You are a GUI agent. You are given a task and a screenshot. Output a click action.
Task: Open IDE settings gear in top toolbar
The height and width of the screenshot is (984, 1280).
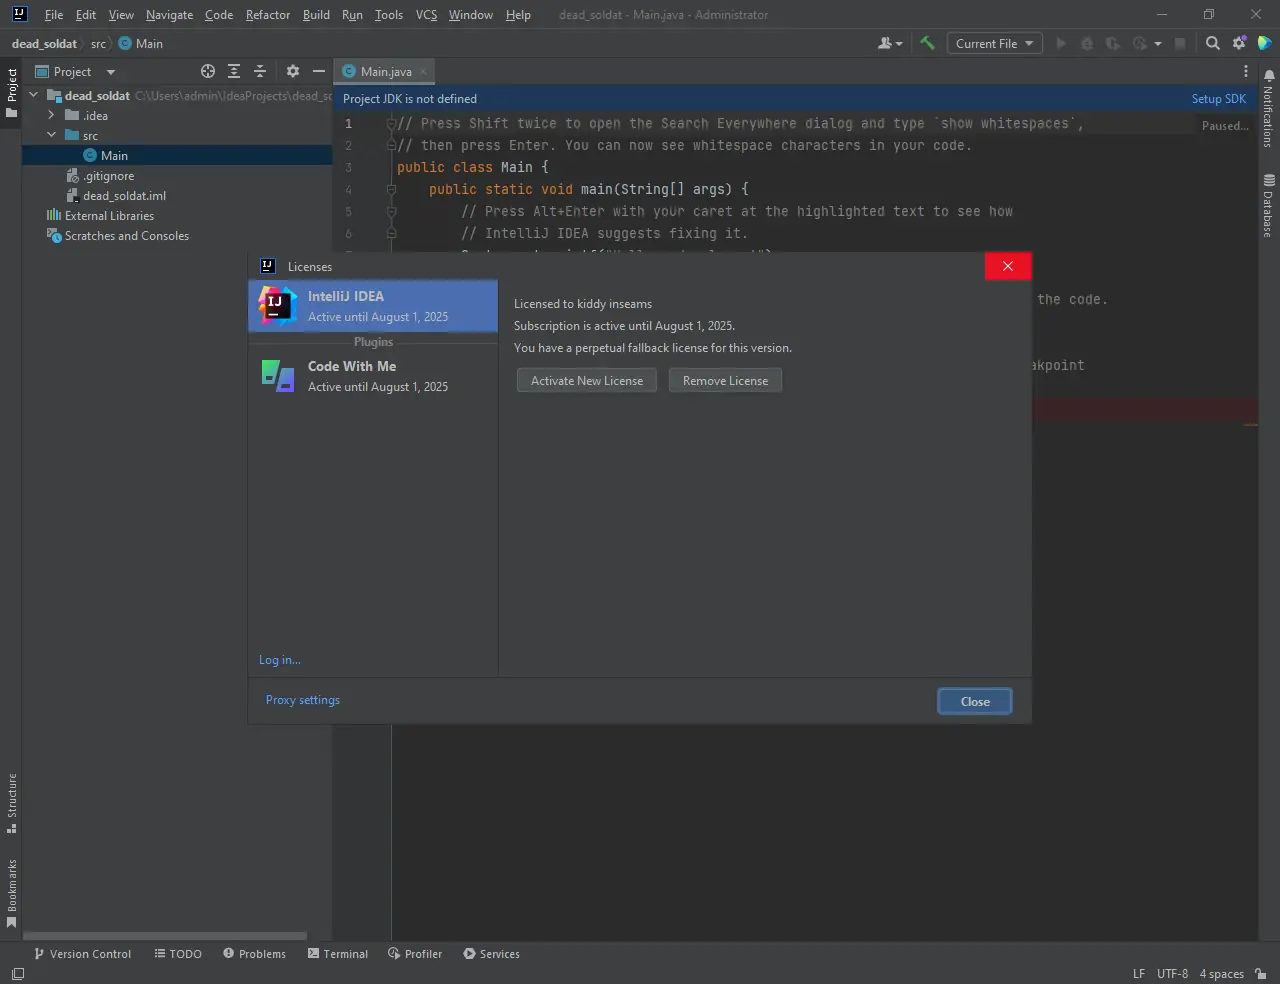pyautogui.click(x=1239, y=43)
